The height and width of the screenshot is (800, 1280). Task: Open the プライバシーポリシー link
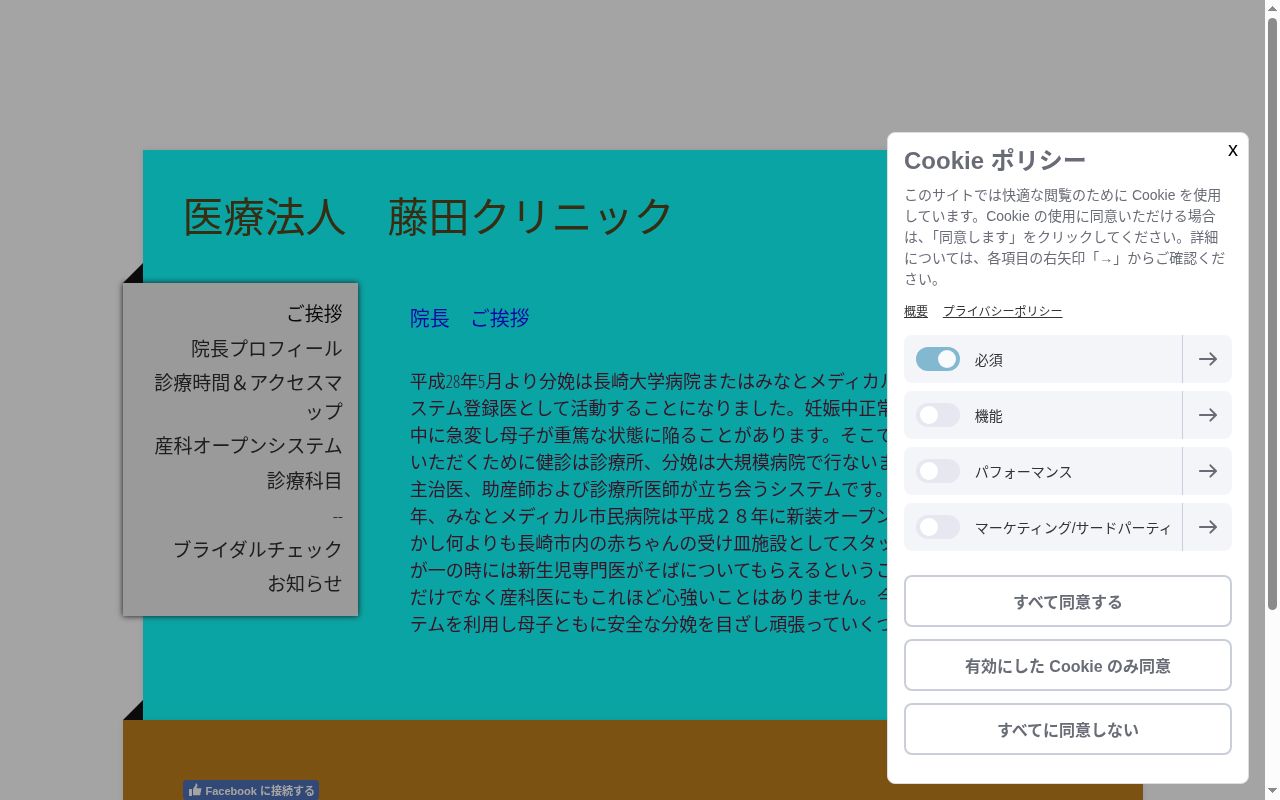[x=1002, y=311]
